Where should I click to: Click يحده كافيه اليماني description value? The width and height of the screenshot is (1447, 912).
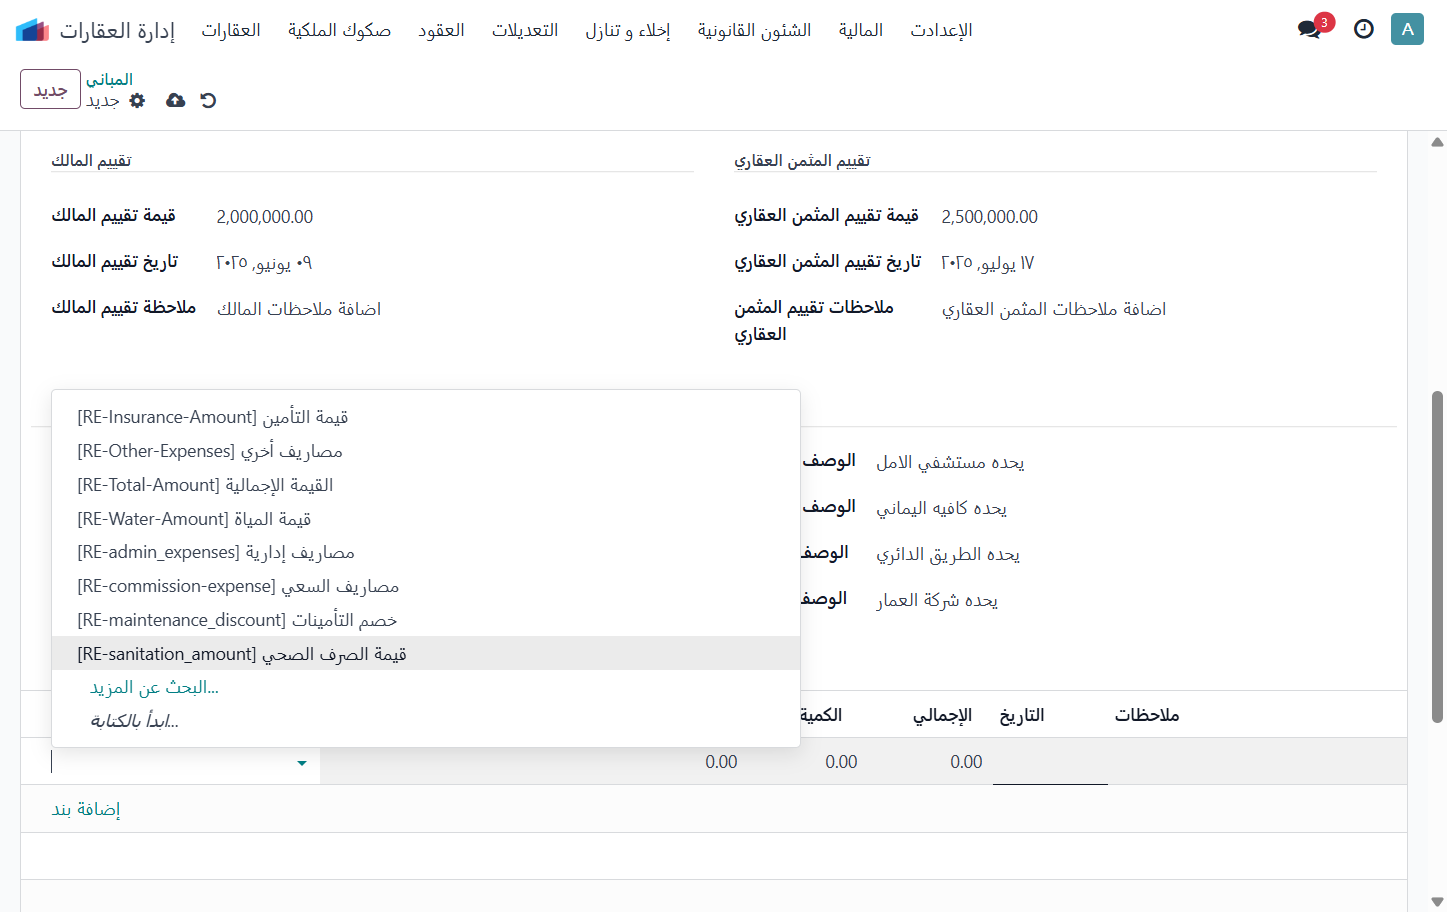(x=942, y=508)
